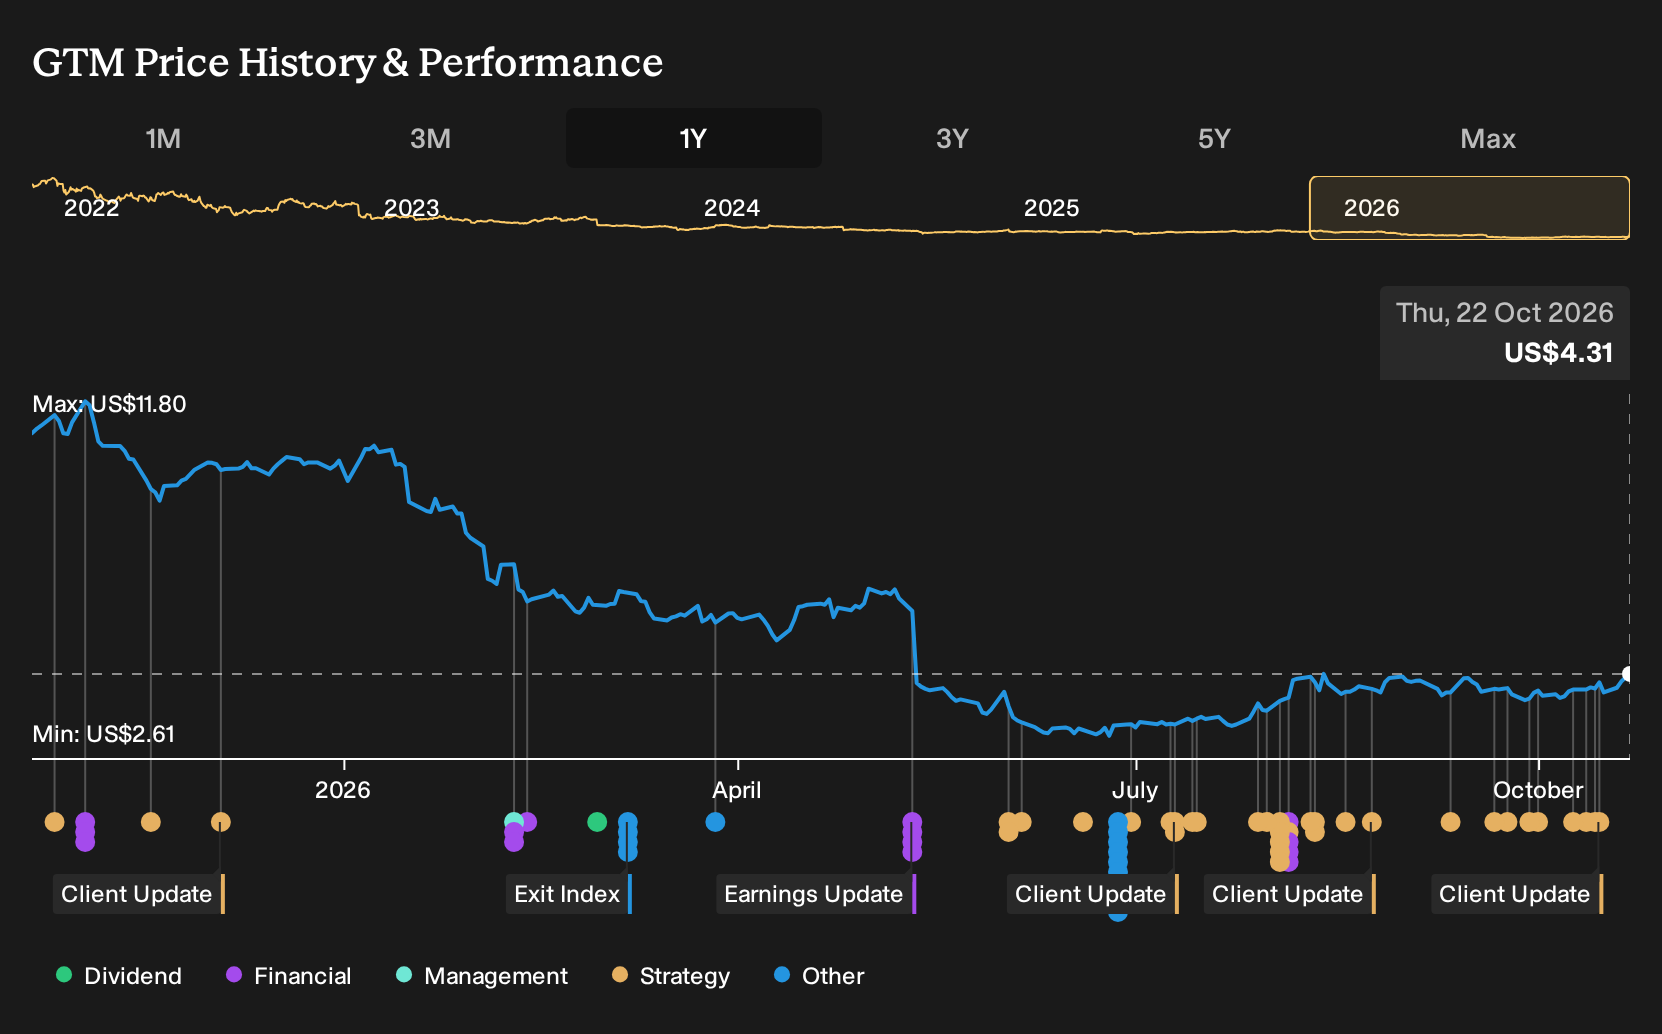Open the Client Update label near October
The height and width of the screenshot is (1034, 1662).
(1516, 894)
